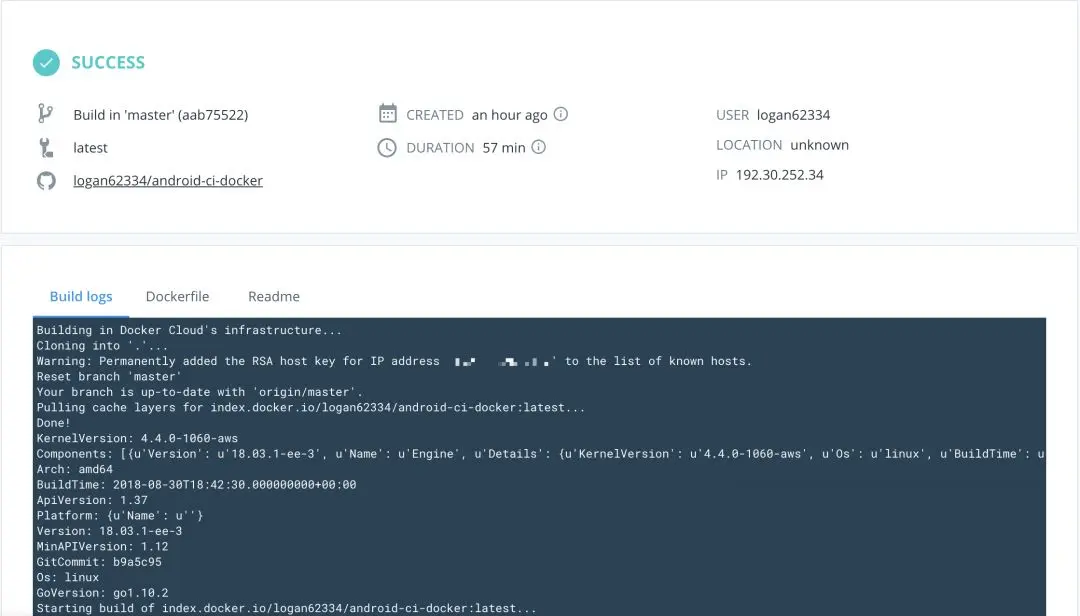Image resolution: width=1080 pixels, height=616 pixels.
Task: Switch to the Readme tab
Action: [273, 296]
